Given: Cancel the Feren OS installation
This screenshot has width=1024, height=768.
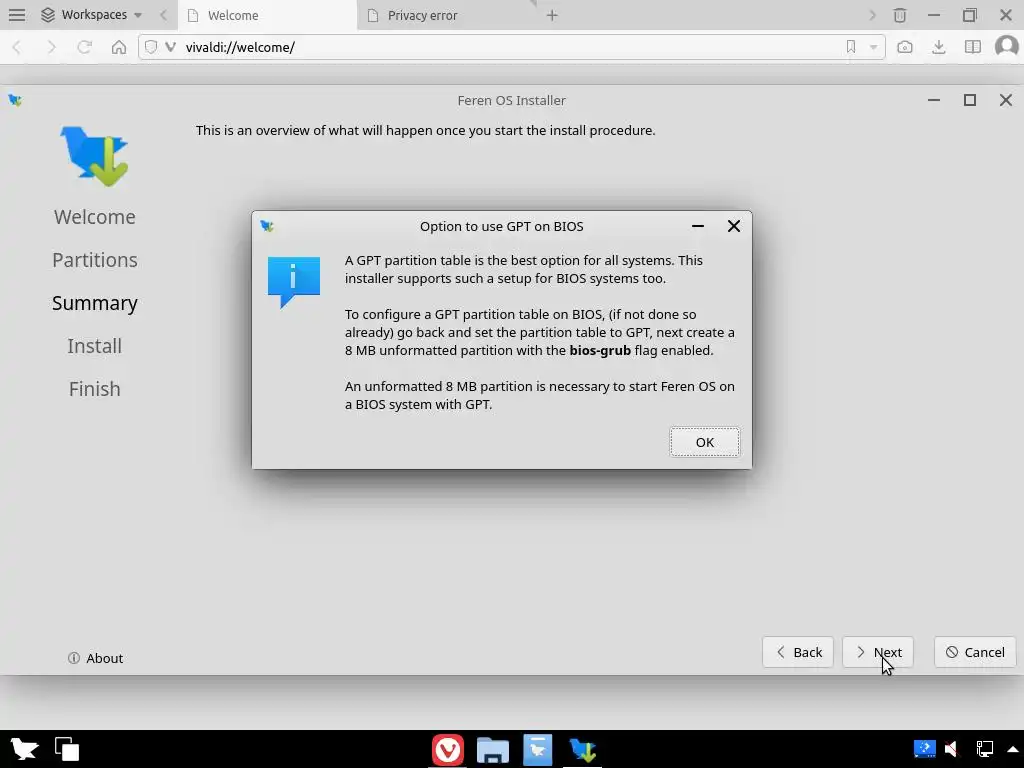Looking at the screenshot, I should (x=975, y=652).
